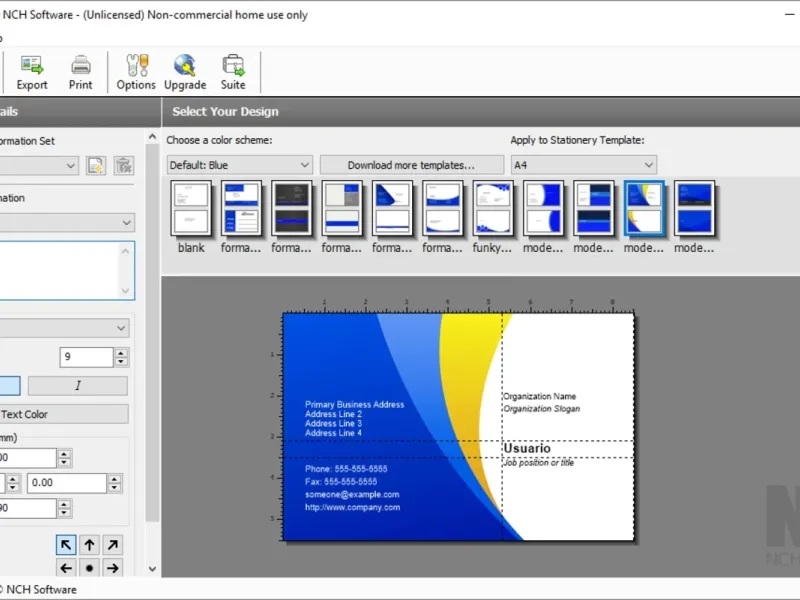Click the font size field showing 9

[86, 357]
